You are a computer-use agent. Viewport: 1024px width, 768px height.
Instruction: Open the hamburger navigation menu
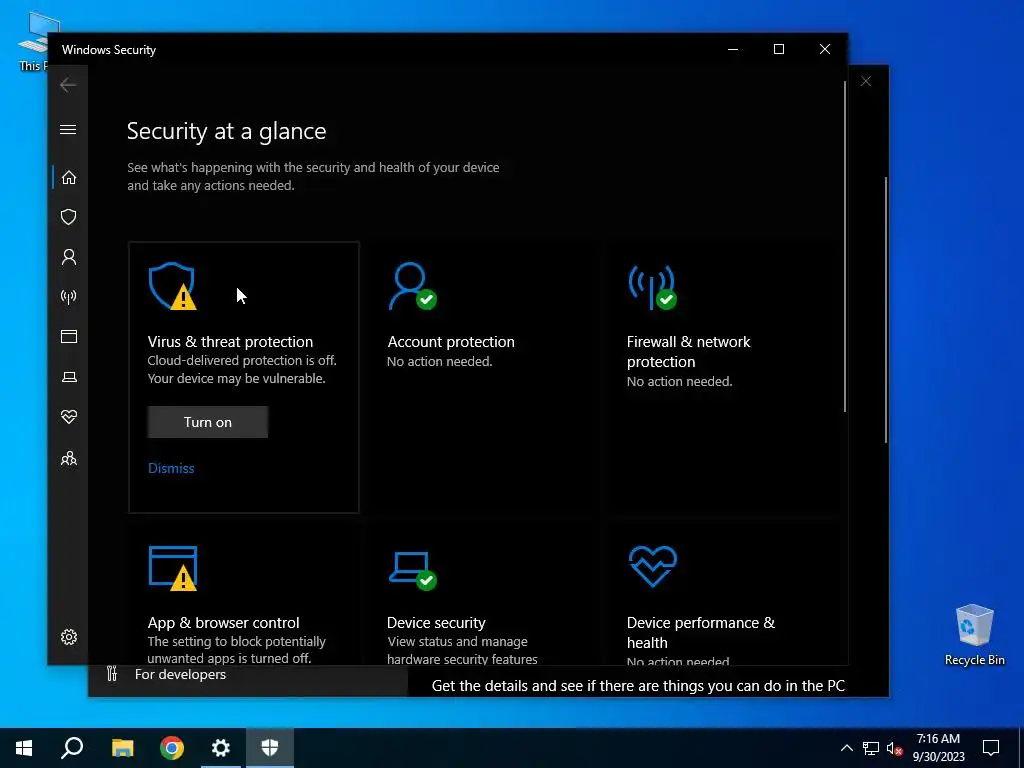(68, 129)
